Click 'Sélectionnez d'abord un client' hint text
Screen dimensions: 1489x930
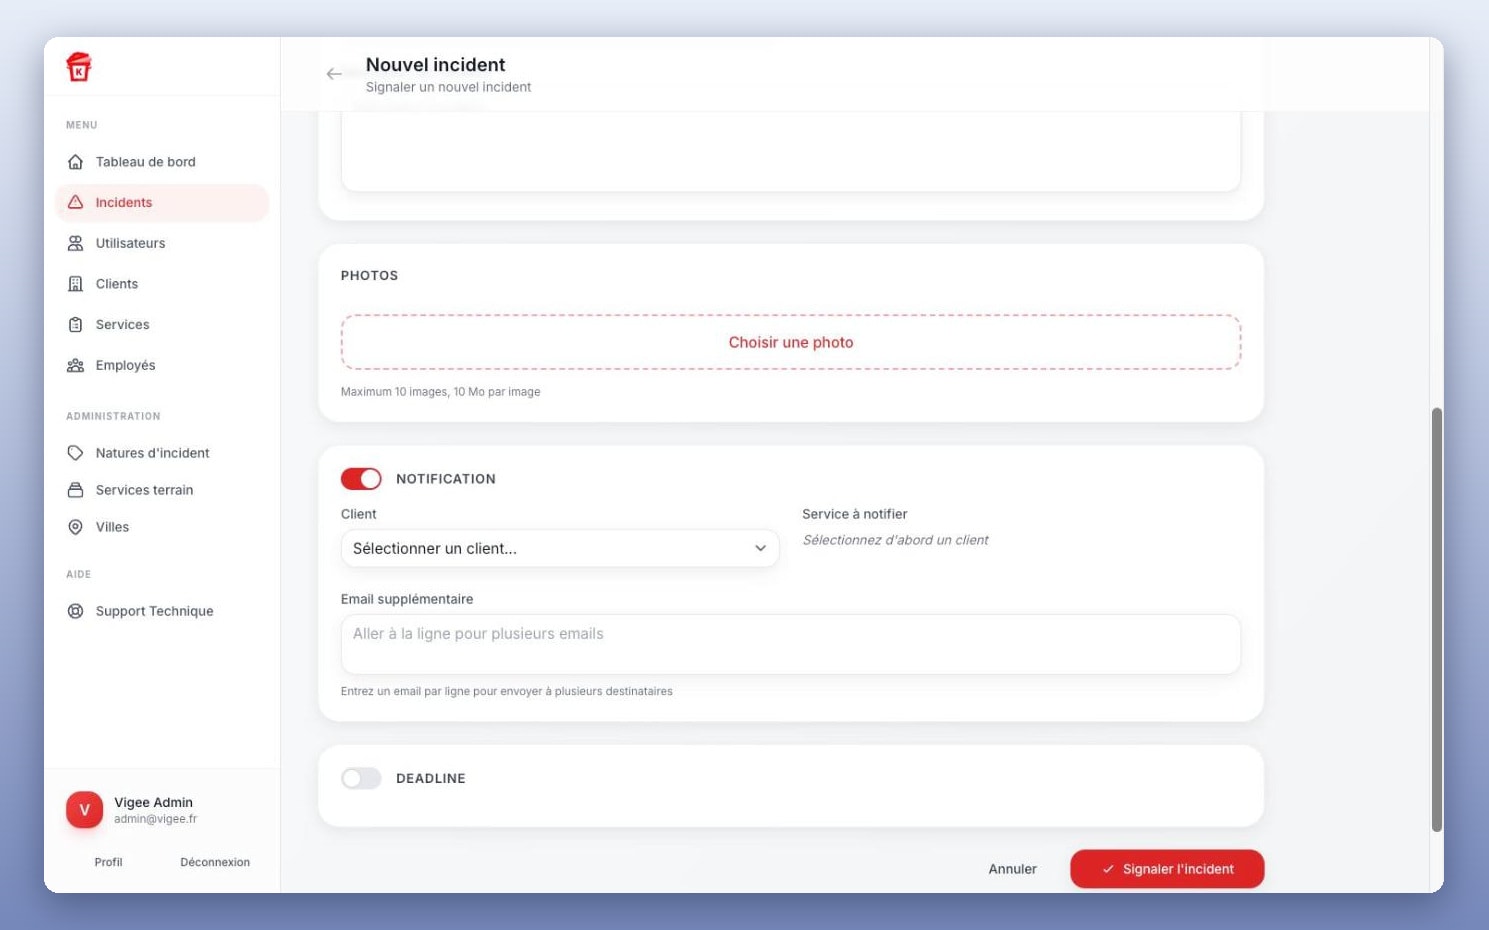895,540
